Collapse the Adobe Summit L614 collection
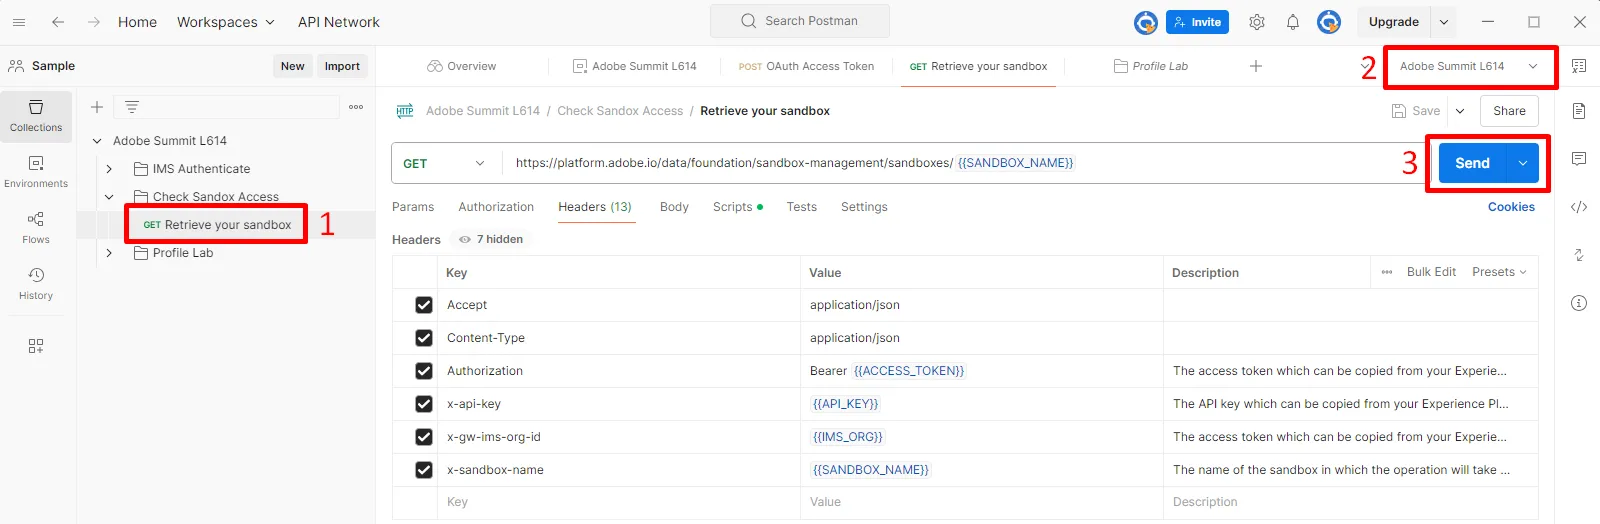1600x524 pixels. coord(97,141)
